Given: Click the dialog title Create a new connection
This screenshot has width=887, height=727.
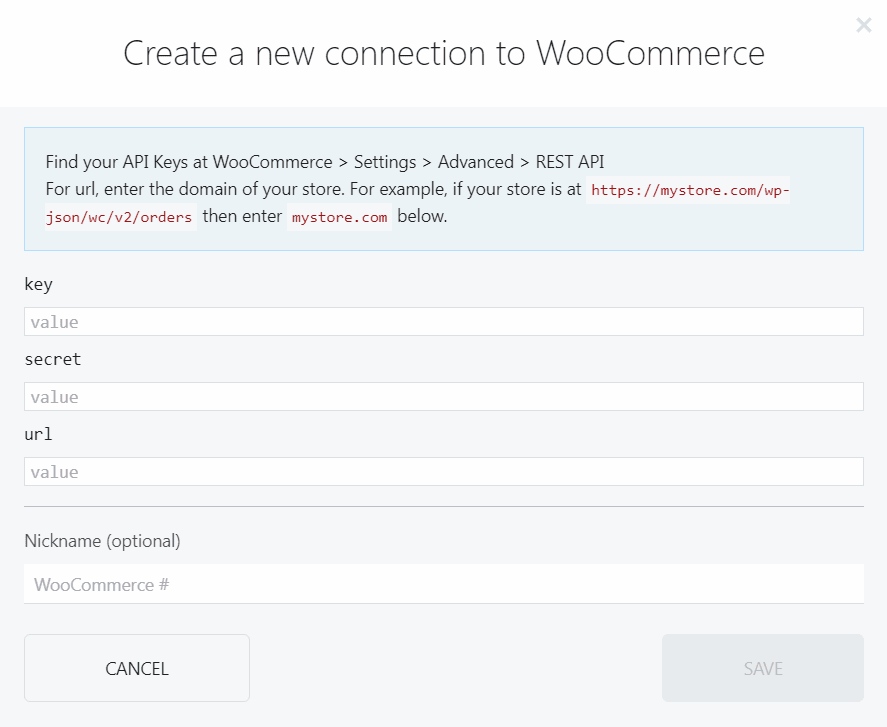Looking at the screenshot, I should pyautogui.click(x=444, y=54).
